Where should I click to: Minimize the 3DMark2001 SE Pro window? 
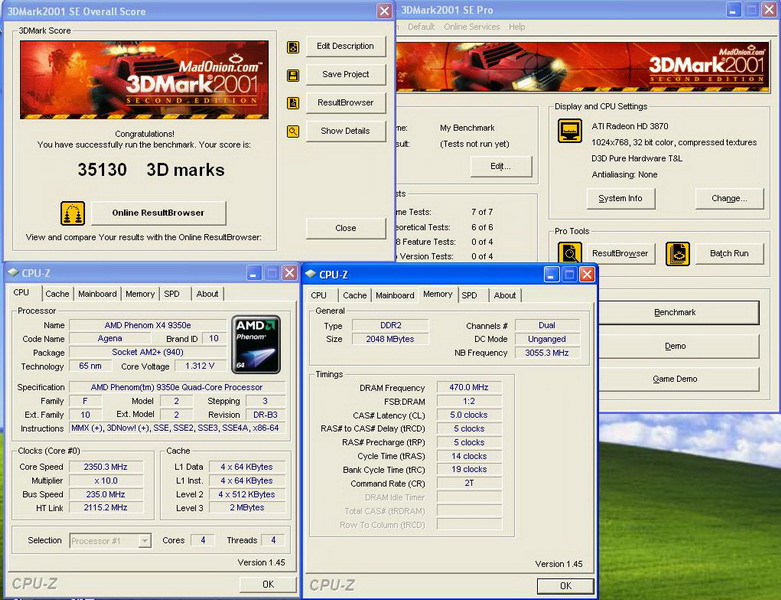(733, 9)
